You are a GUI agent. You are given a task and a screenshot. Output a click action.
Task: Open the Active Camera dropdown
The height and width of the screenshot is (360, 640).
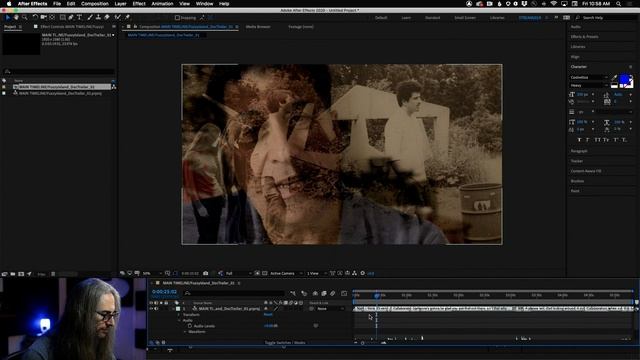[x=286, y=273]
